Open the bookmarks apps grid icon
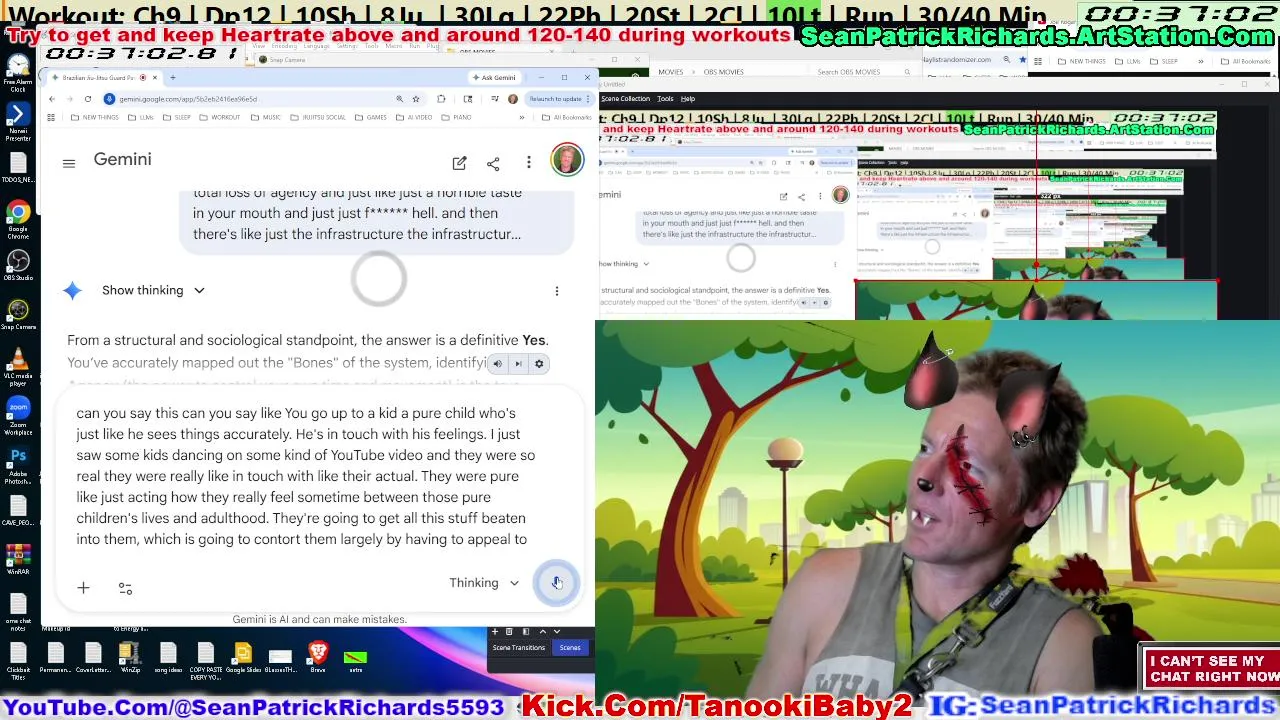This screenshot has height=720, width=1280. click(51, 118)
